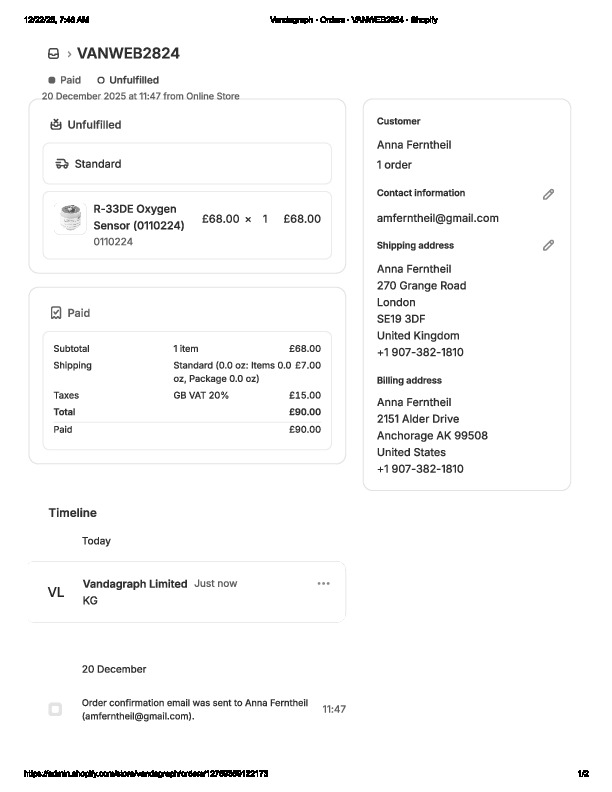Image resolution: width=612 pixels, height=792 pixels.
Task: Click the amferntheil@gmail.com email address
Action: 437,218
